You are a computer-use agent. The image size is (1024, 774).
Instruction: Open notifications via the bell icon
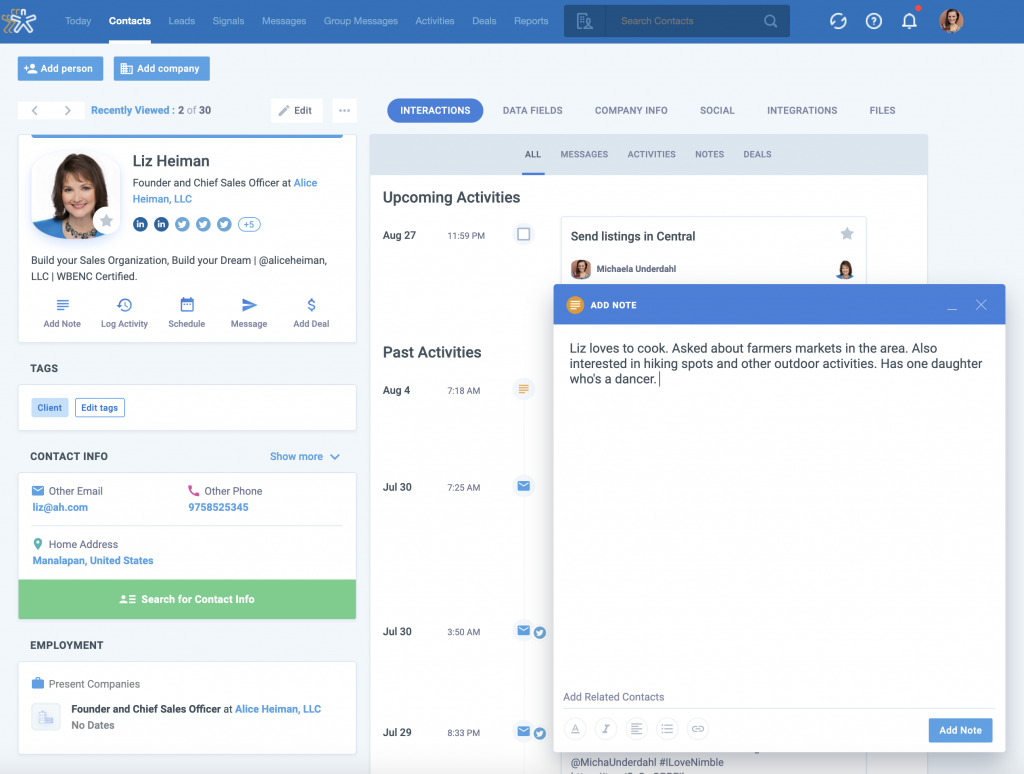click(909, 20)
